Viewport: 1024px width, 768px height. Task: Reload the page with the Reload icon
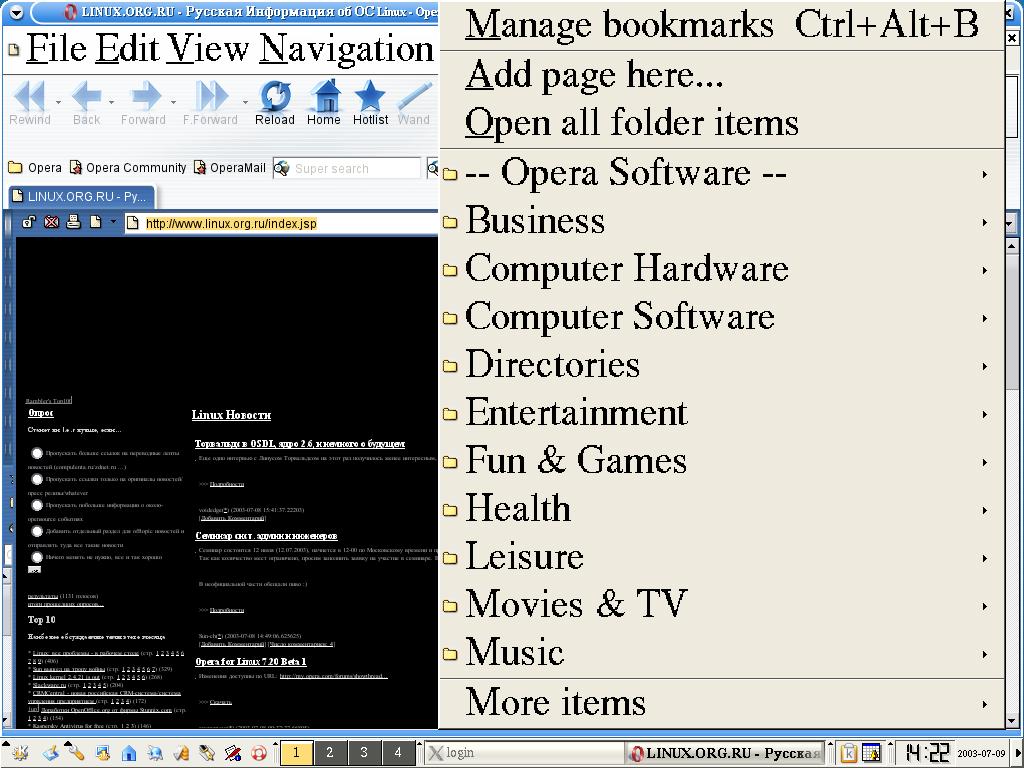pos(275,96)
